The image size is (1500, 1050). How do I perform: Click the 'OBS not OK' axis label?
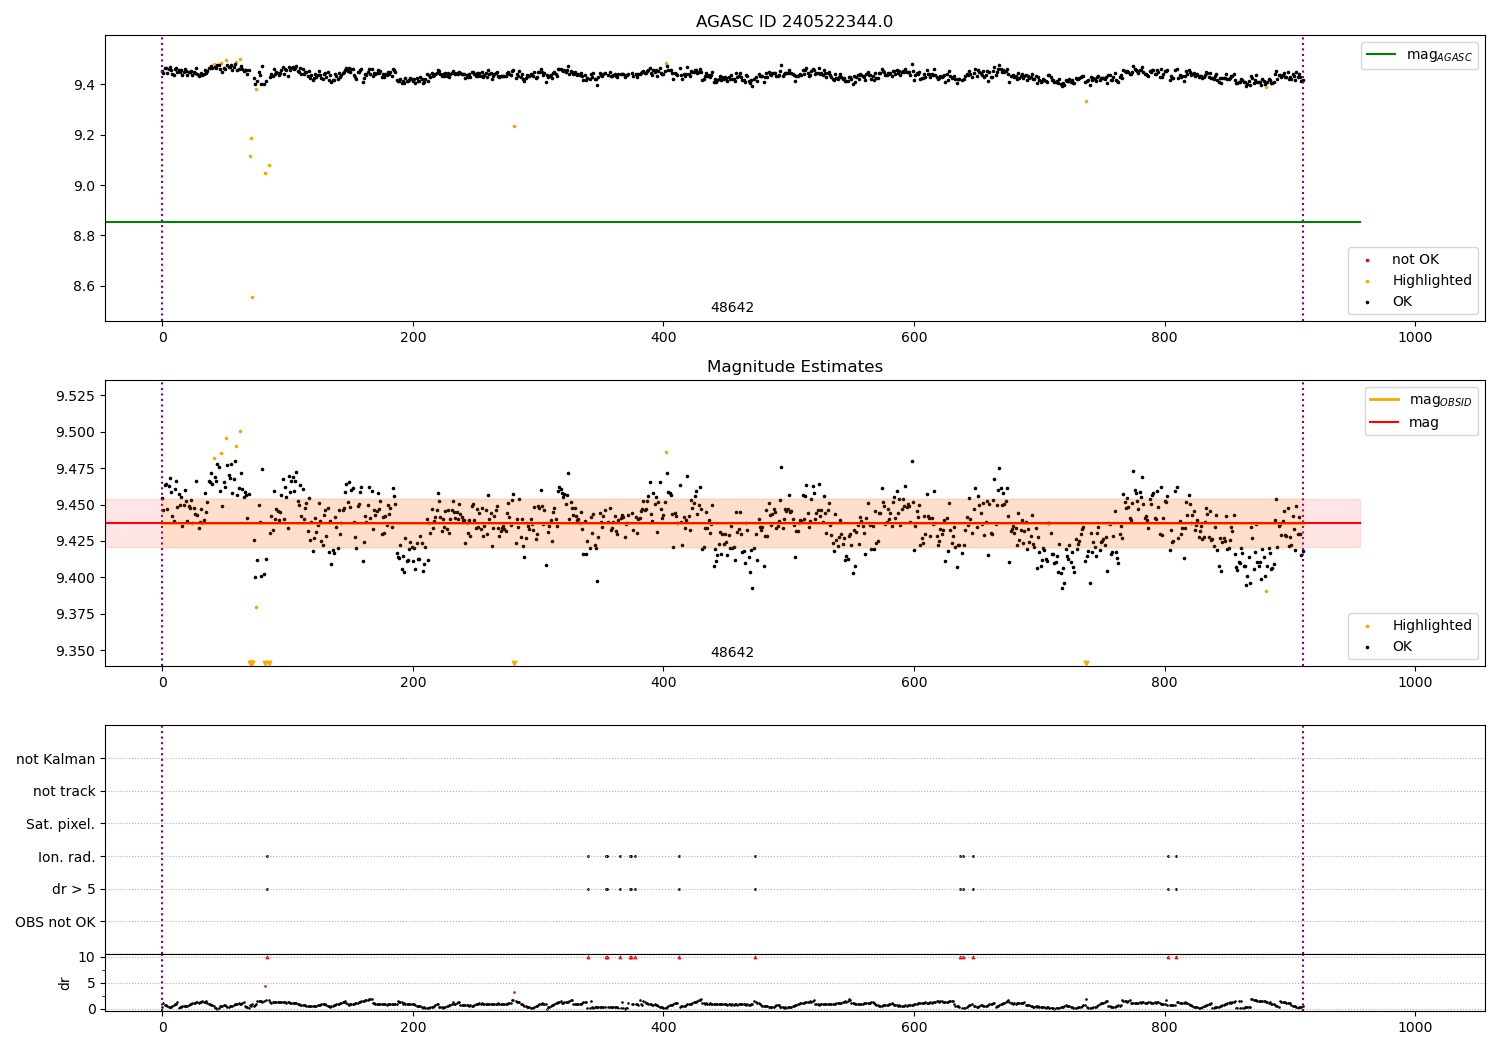[x=55, y=922]
